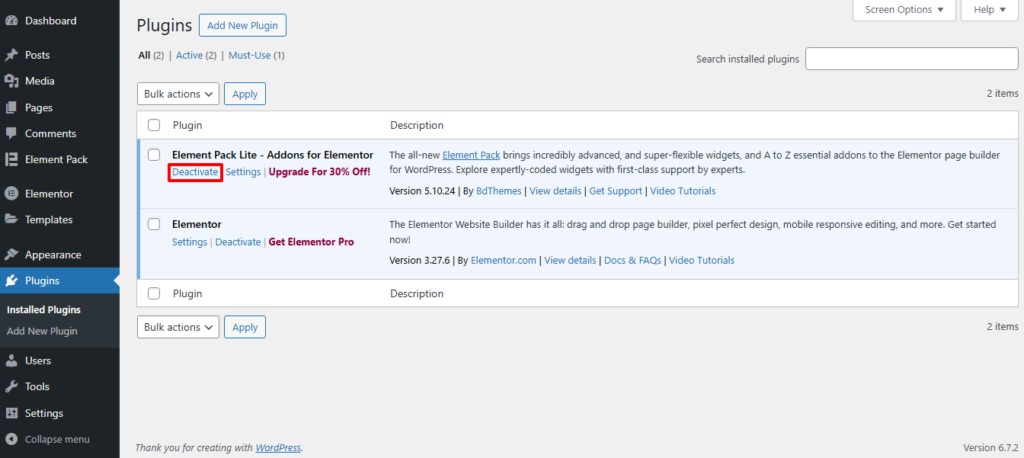Click the Plugins plug icon in sidebar
This screenshot has height=458, width=1024.
11,281
